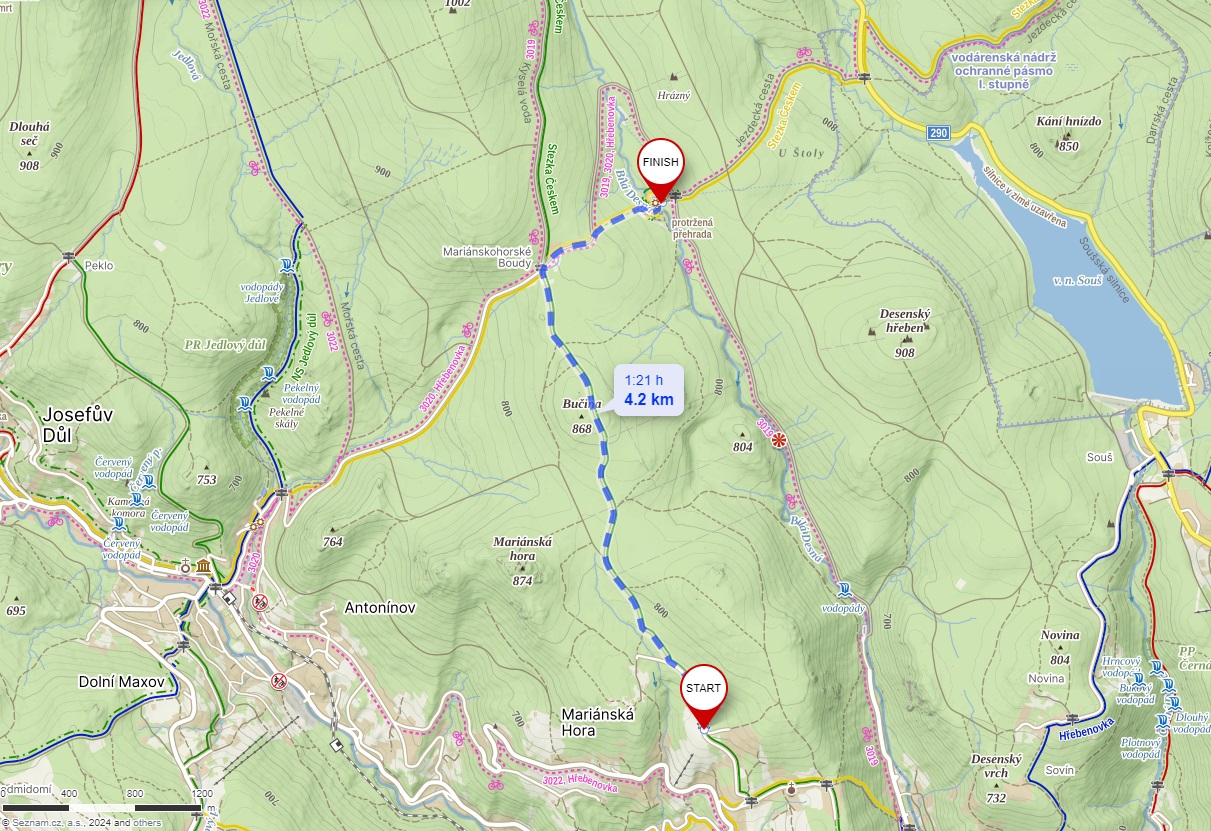The height and width of the screenshot is (831, 1211).
Task: Click the Mariánskohorské Boudy place label
Action: [x=488, y=259]
